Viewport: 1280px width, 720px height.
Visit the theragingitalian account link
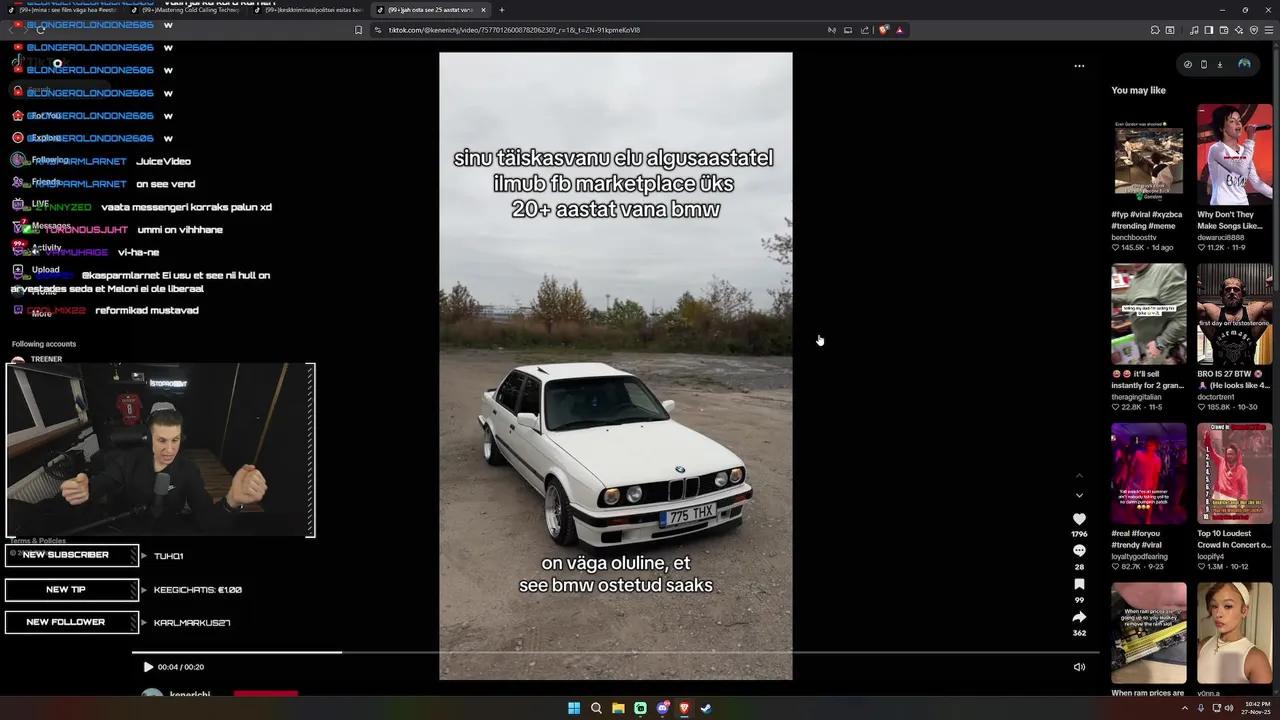1135,397
